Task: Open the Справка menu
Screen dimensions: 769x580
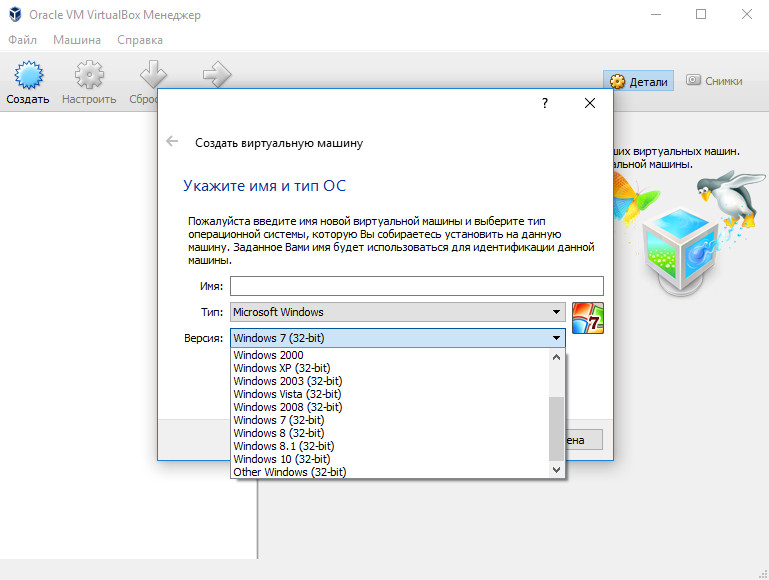Action: pos(140,40)
